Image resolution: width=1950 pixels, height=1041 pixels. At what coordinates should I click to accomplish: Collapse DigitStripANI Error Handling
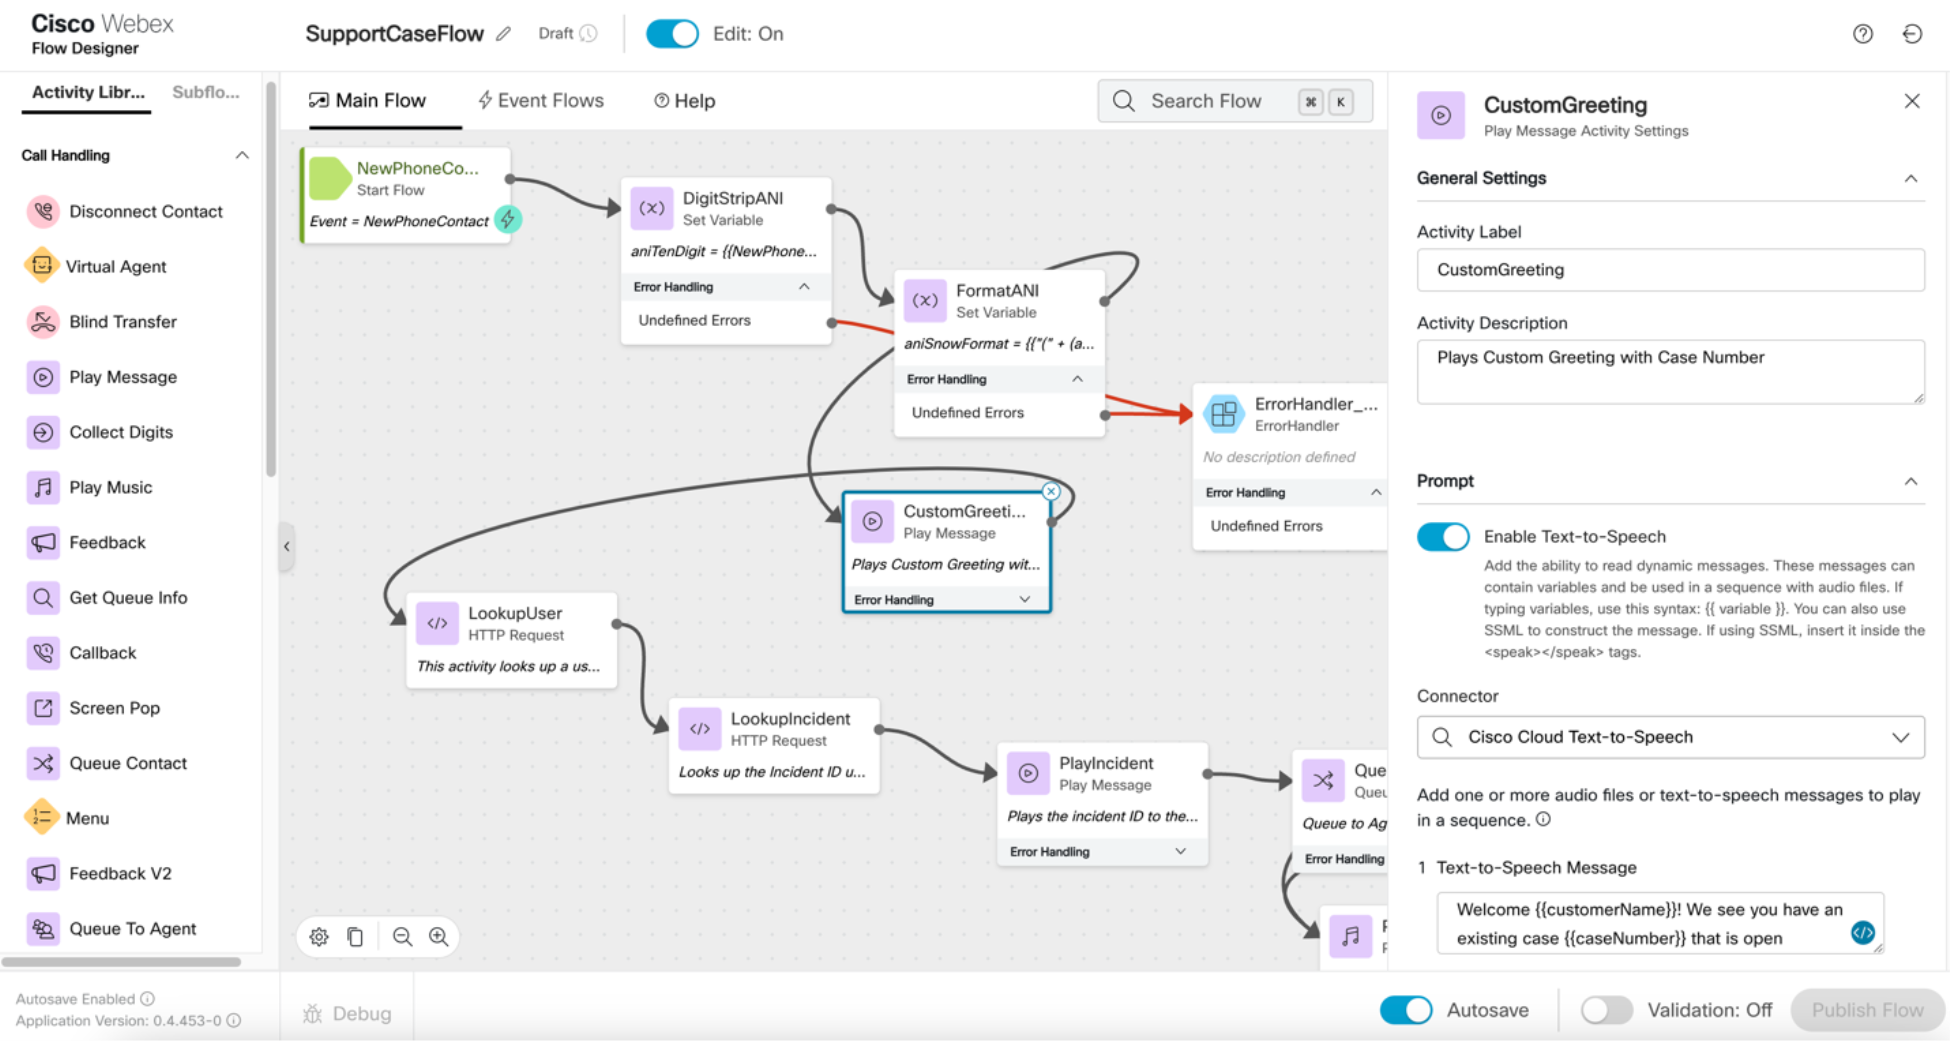coord(804,287)
